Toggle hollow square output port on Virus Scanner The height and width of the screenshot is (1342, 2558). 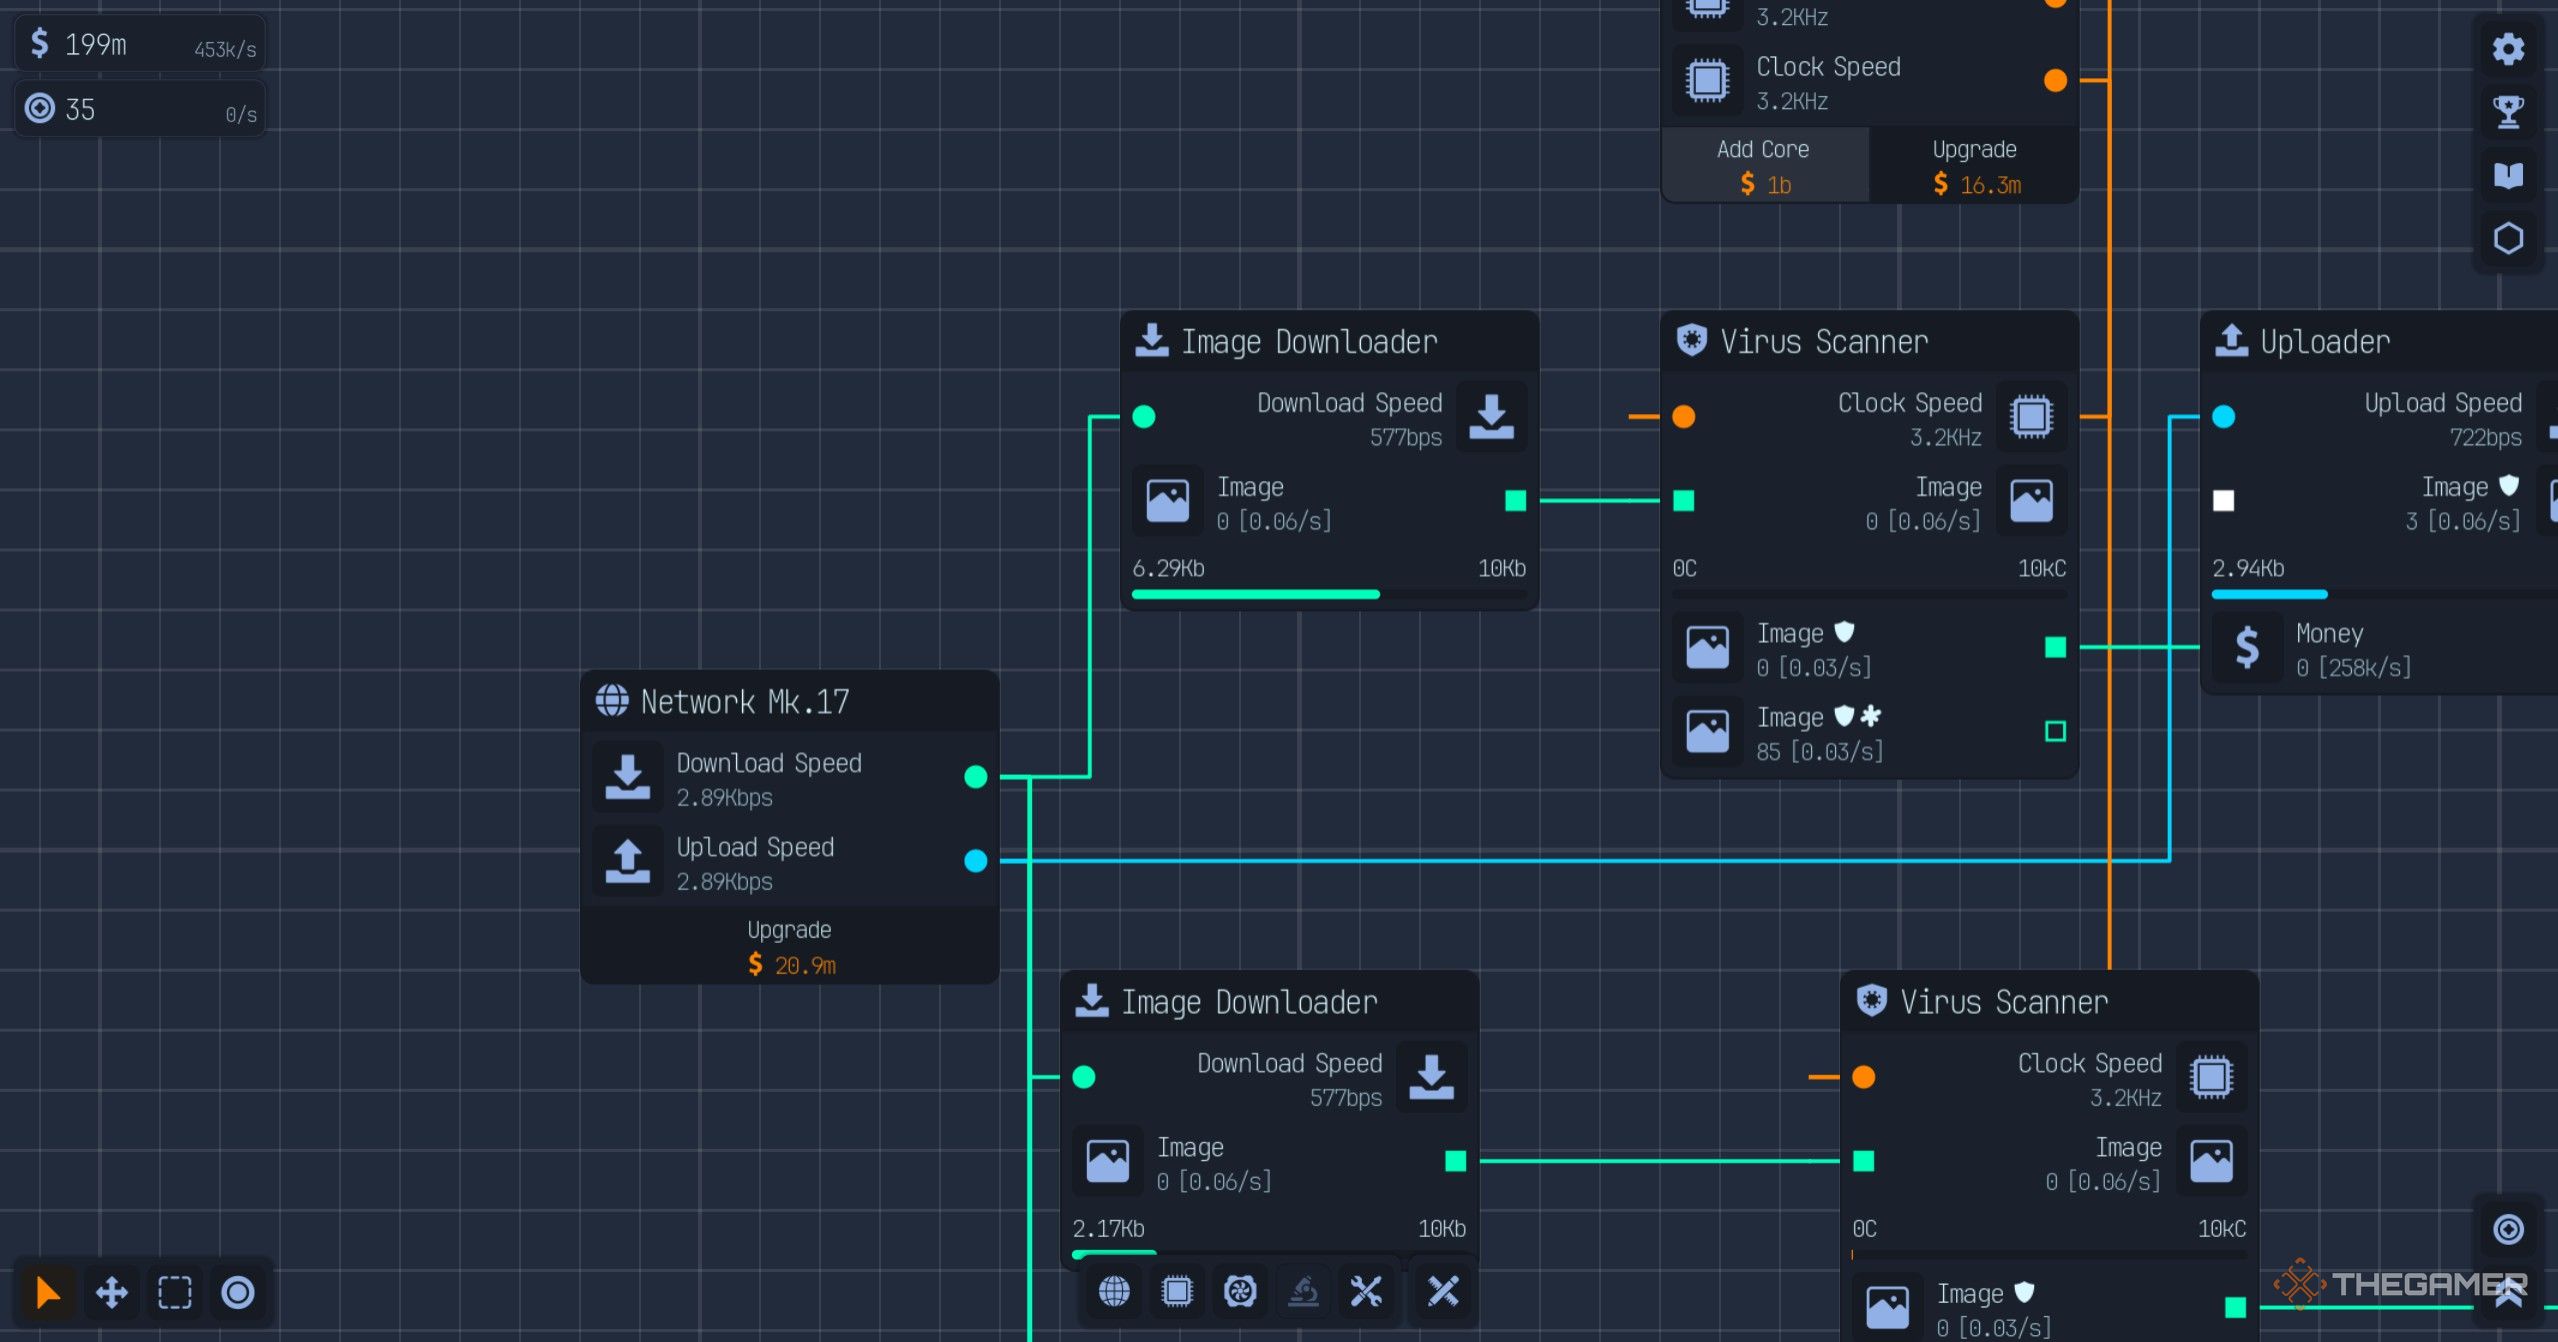pos(2055,731)
